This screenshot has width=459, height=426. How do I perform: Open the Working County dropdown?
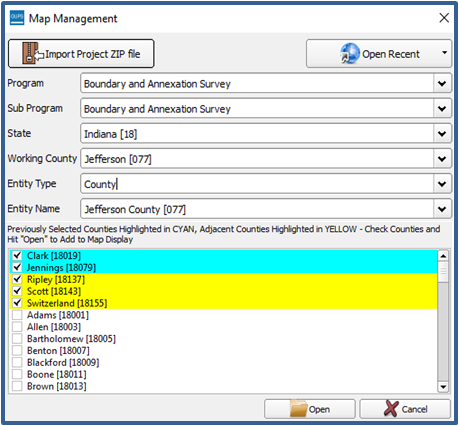pos(442,159)
